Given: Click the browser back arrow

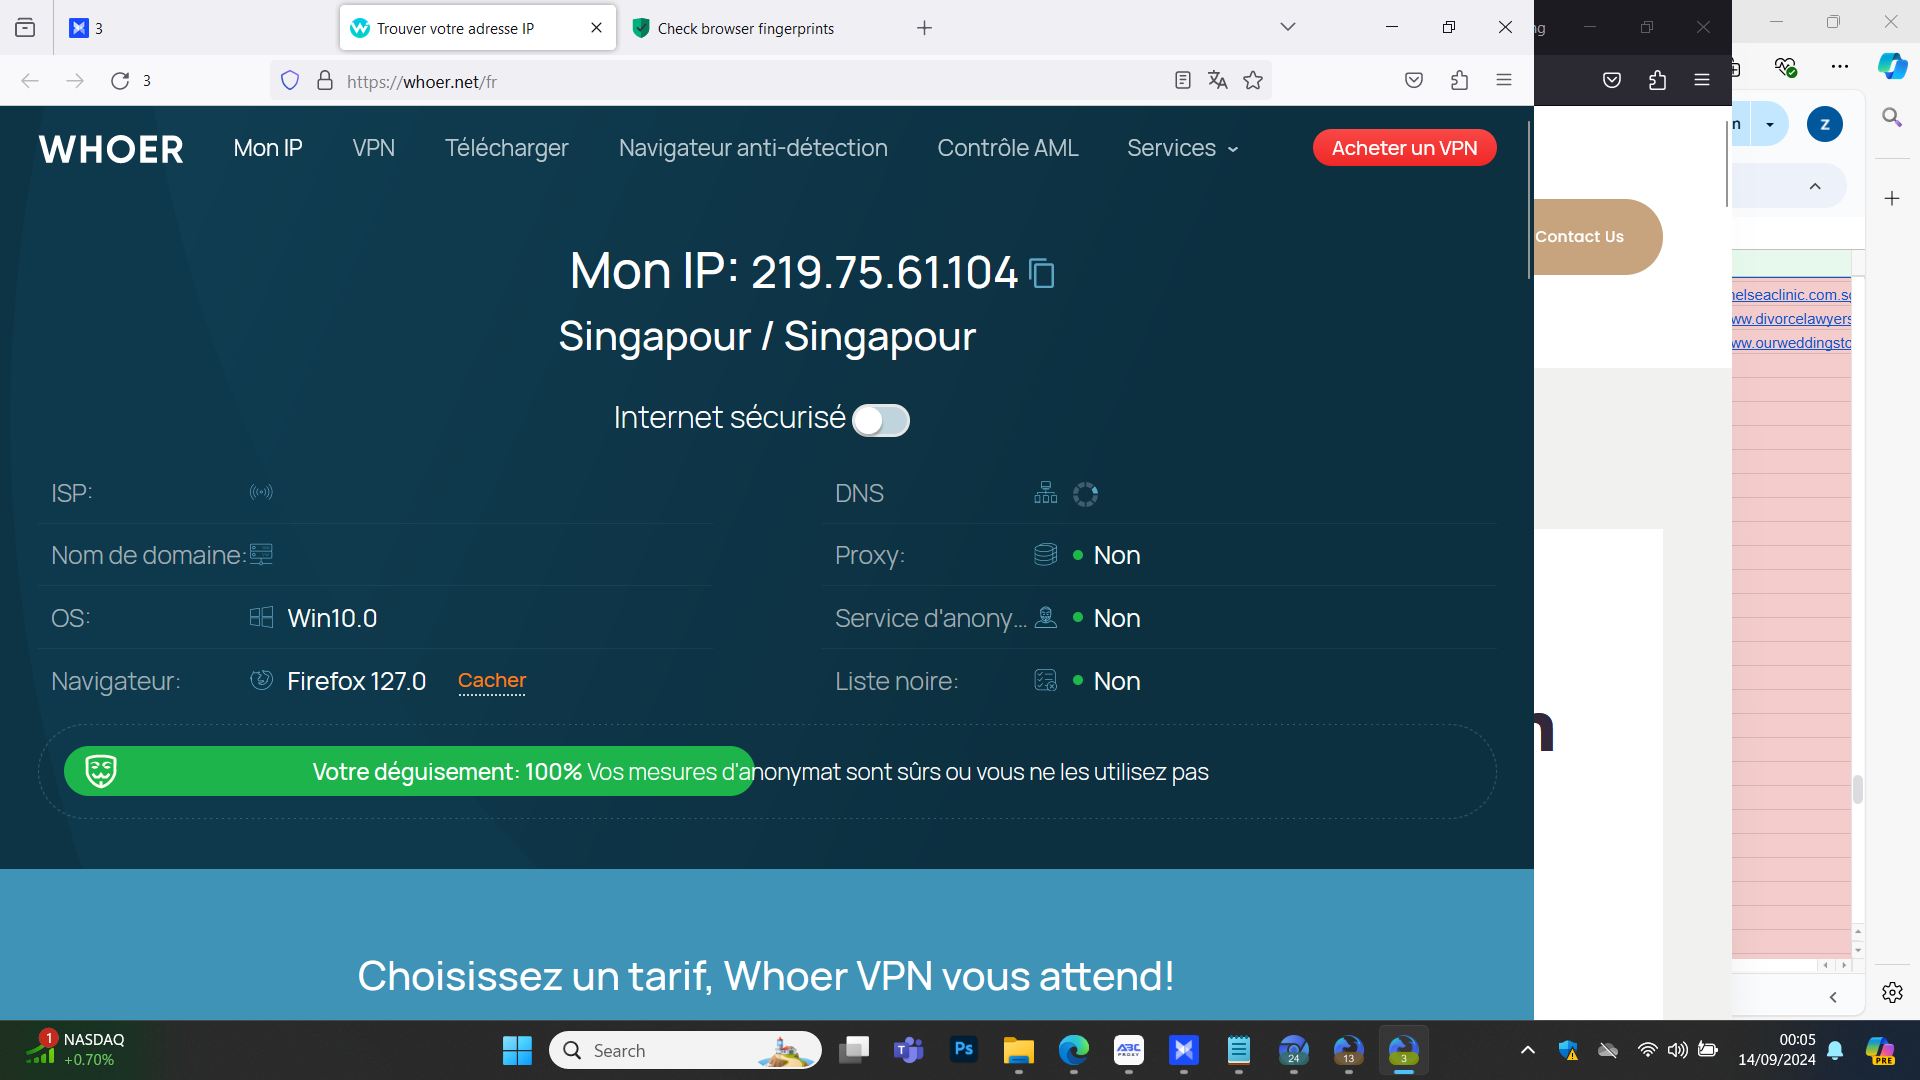Looking at the screenshot, I should [30, 81].
